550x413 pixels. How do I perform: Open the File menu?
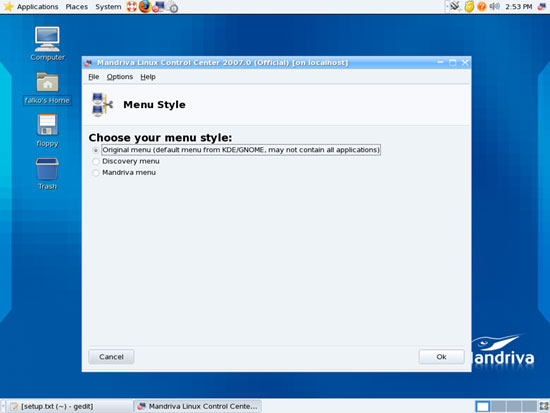click(x=94, y=77)
